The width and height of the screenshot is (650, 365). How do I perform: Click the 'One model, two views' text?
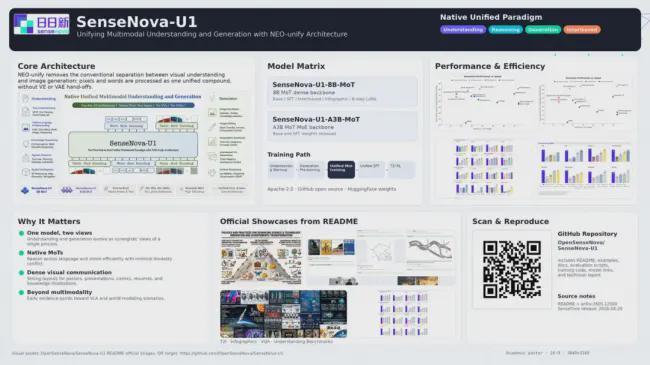[59, 233]
